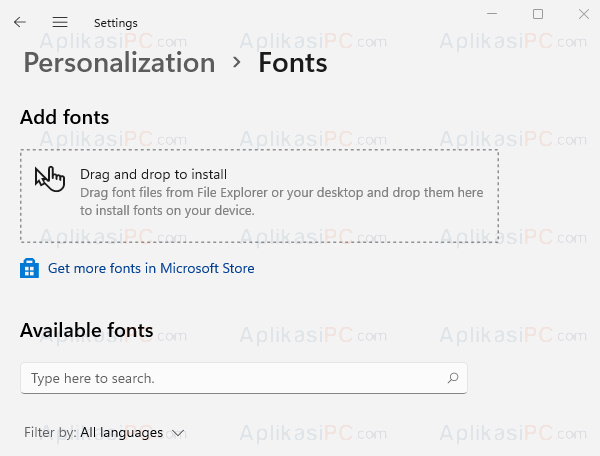This screenshot has width=600, height=456.
Task: Click the chevron beside All languages
Action: pos(178,433)
